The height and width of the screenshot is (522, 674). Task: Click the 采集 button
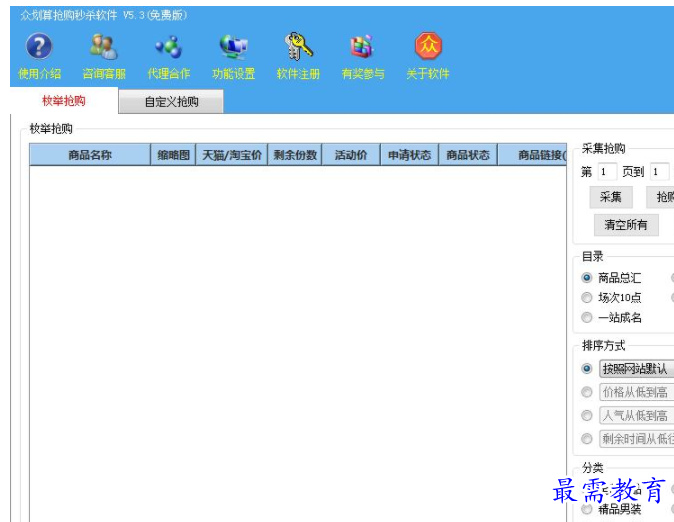[x=611, y=197]
